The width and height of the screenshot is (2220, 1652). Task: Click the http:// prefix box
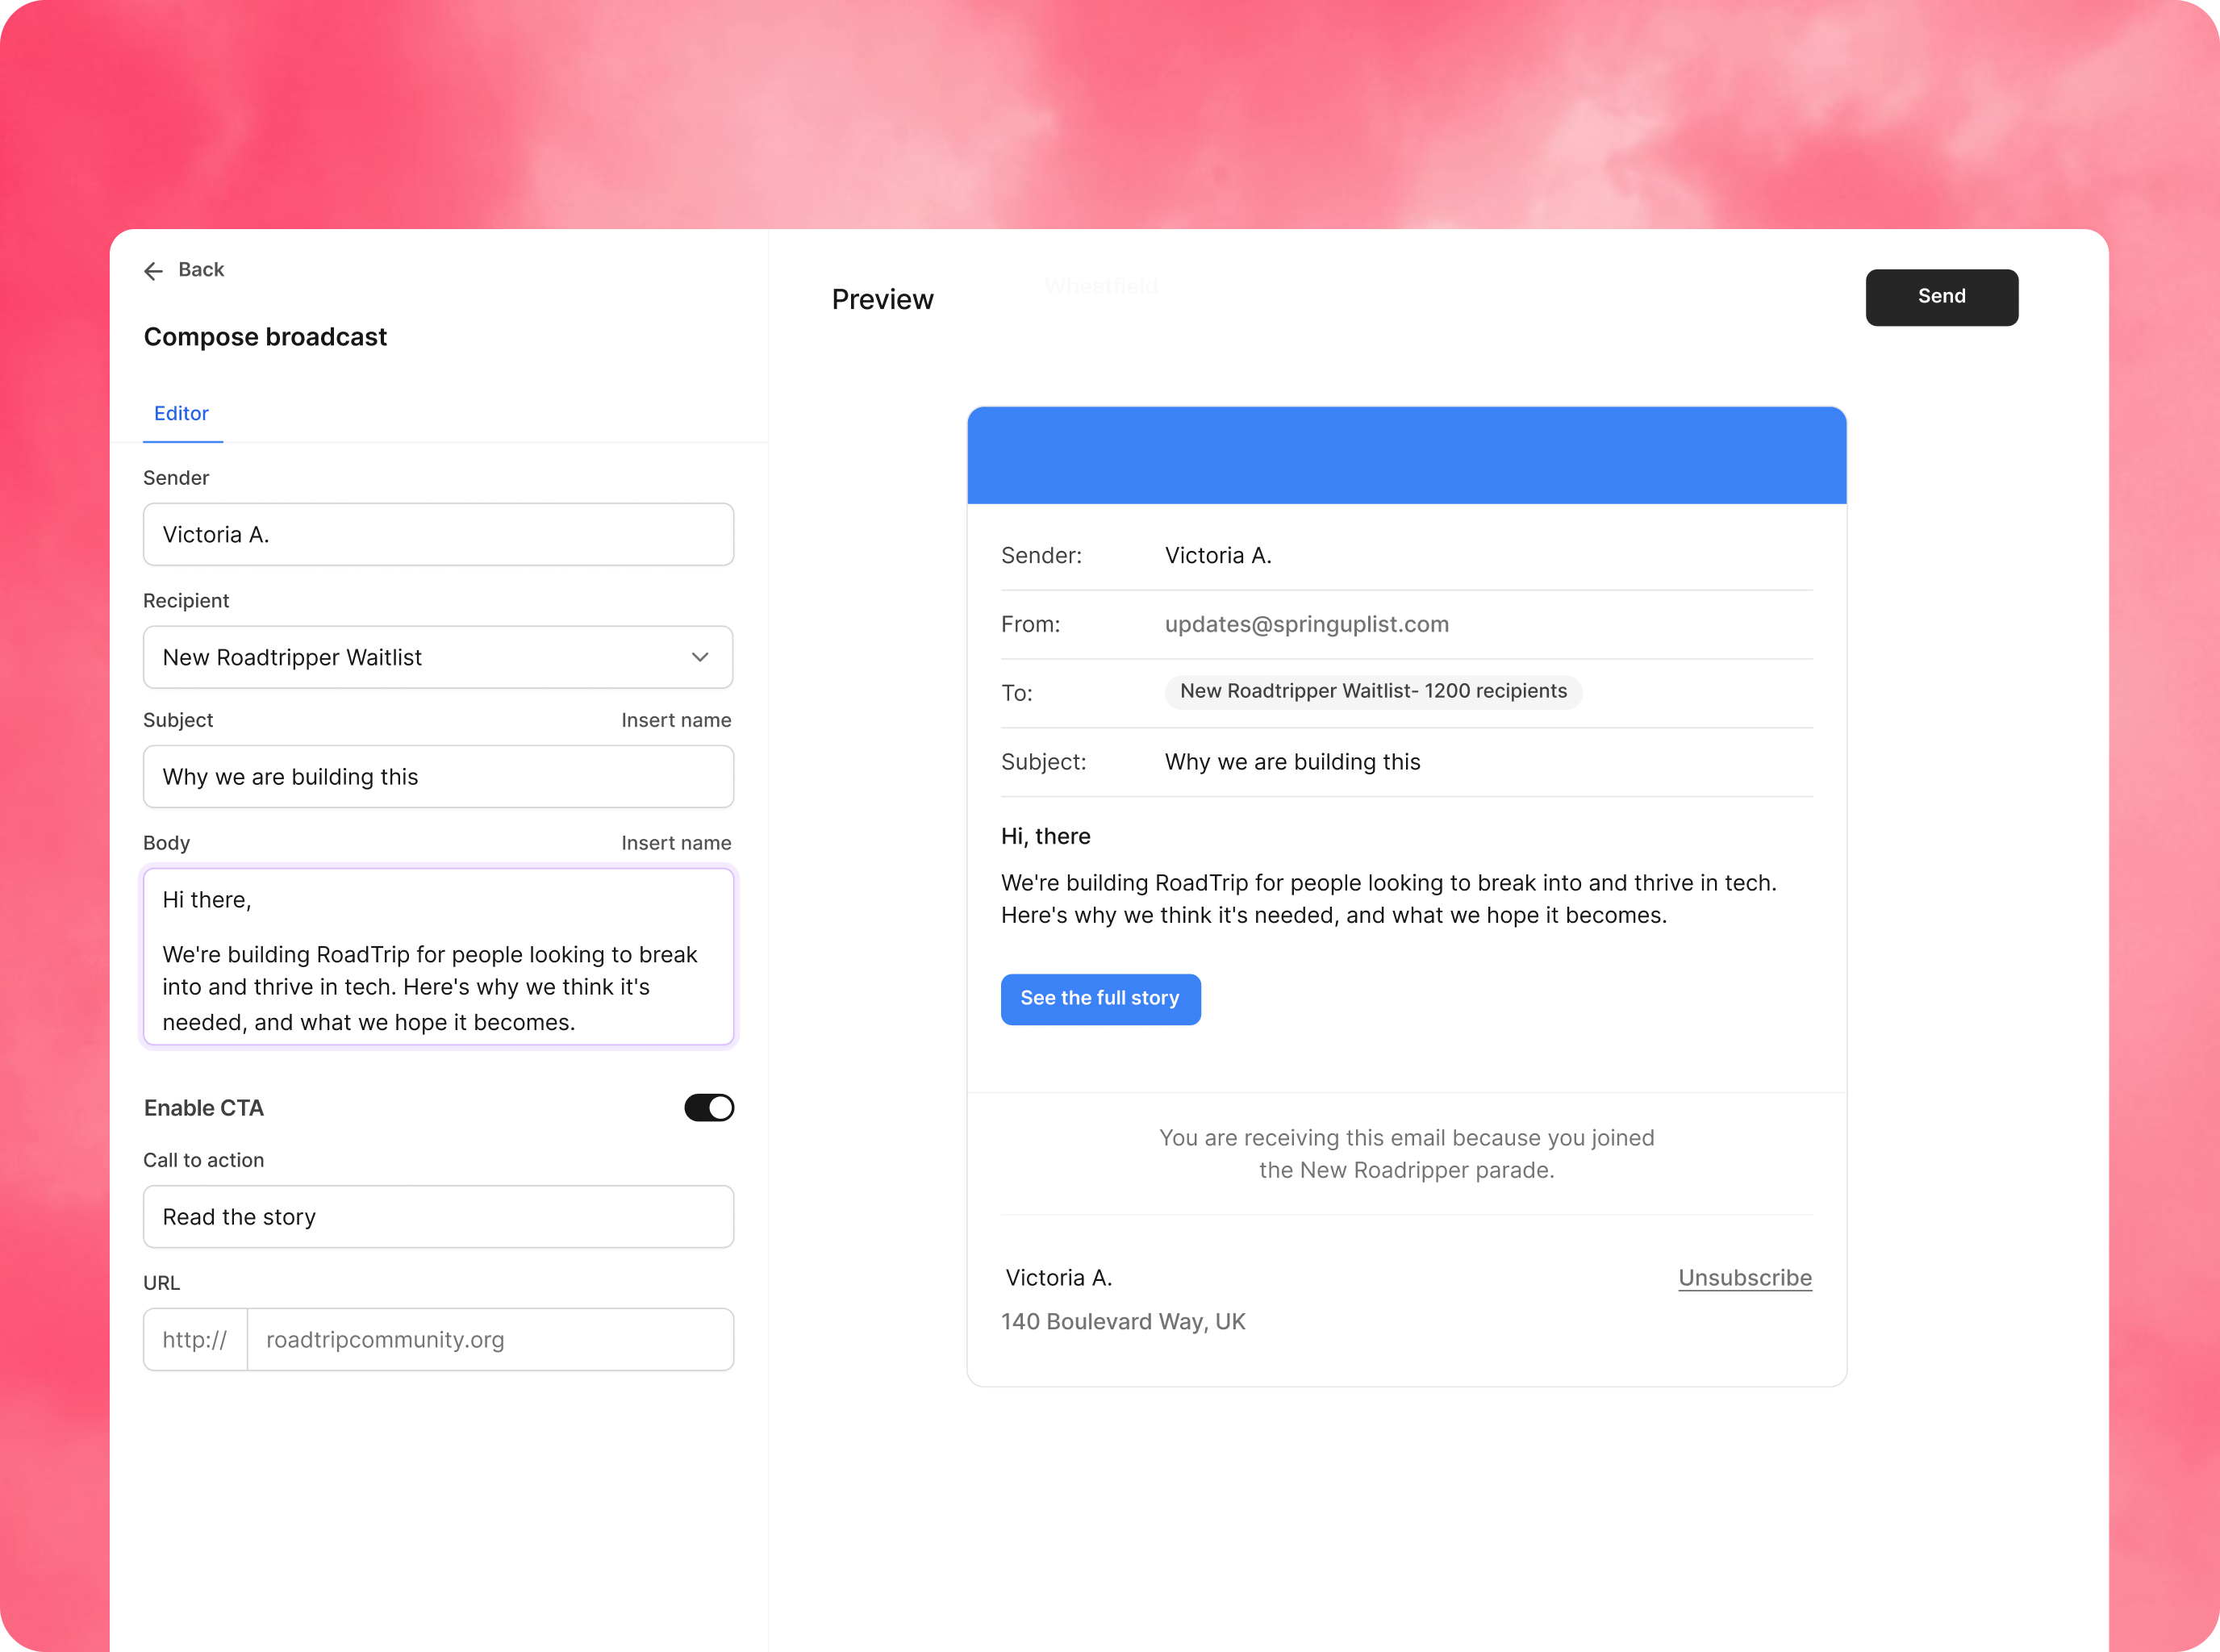(196, 1340)
